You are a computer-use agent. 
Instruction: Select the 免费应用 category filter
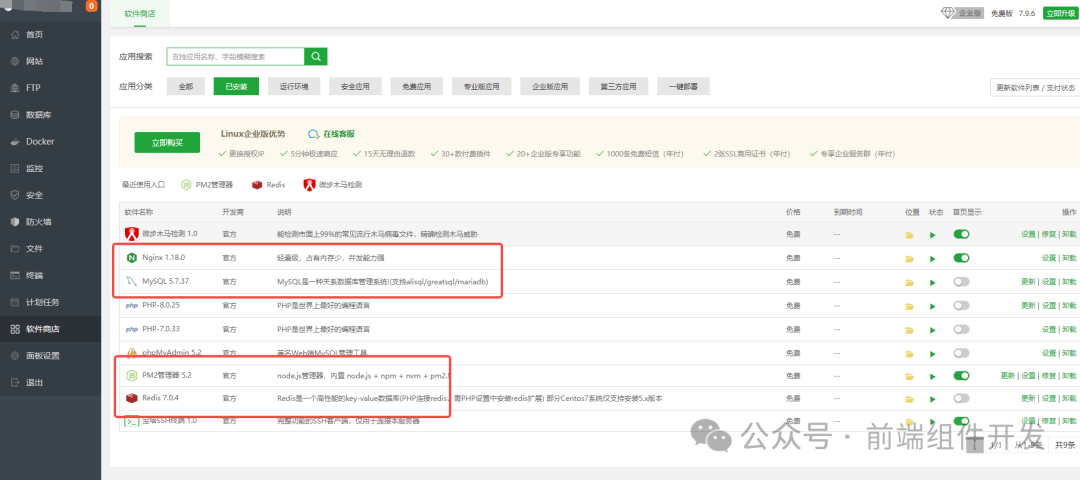pos(416,86)
